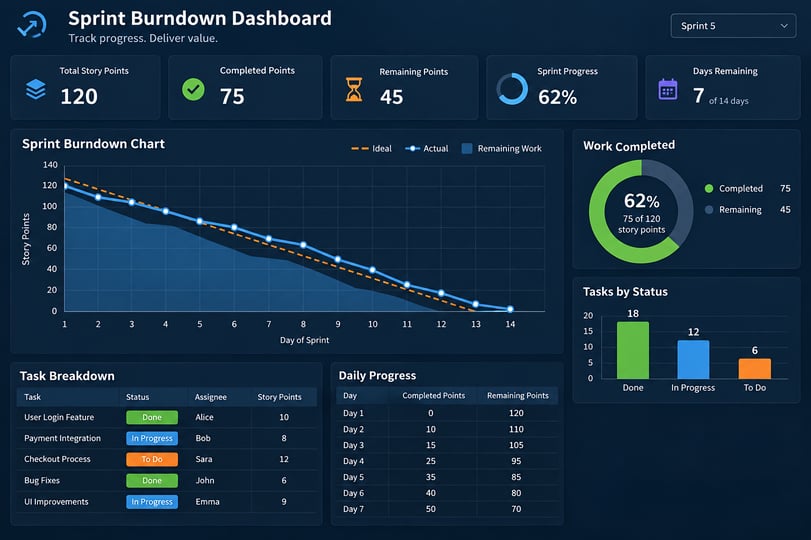
Task: Click the green Completed legend dot
Action: [709, 188]
